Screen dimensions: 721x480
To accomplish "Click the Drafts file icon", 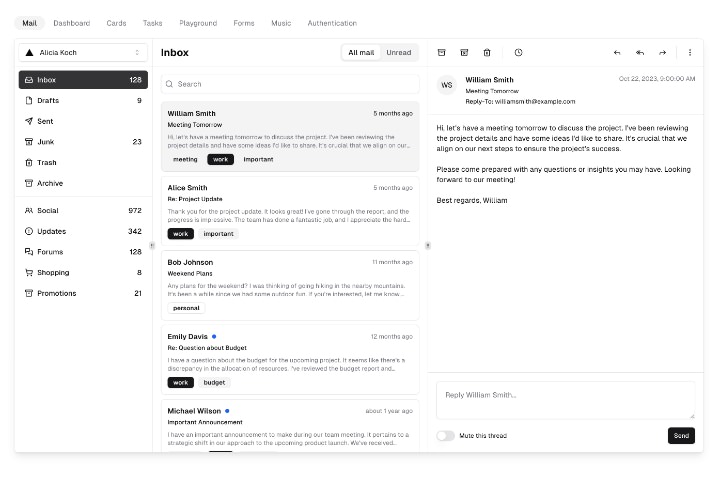I will point(29,100).
